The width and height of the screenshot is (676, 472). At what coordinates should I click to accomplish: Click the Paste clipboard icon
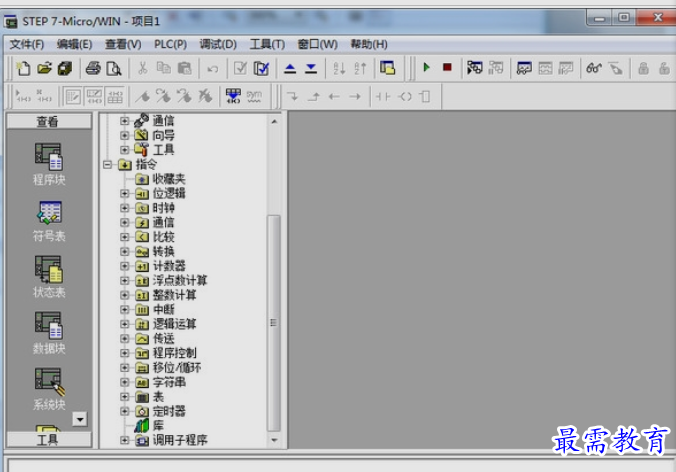tap(184, 68)
